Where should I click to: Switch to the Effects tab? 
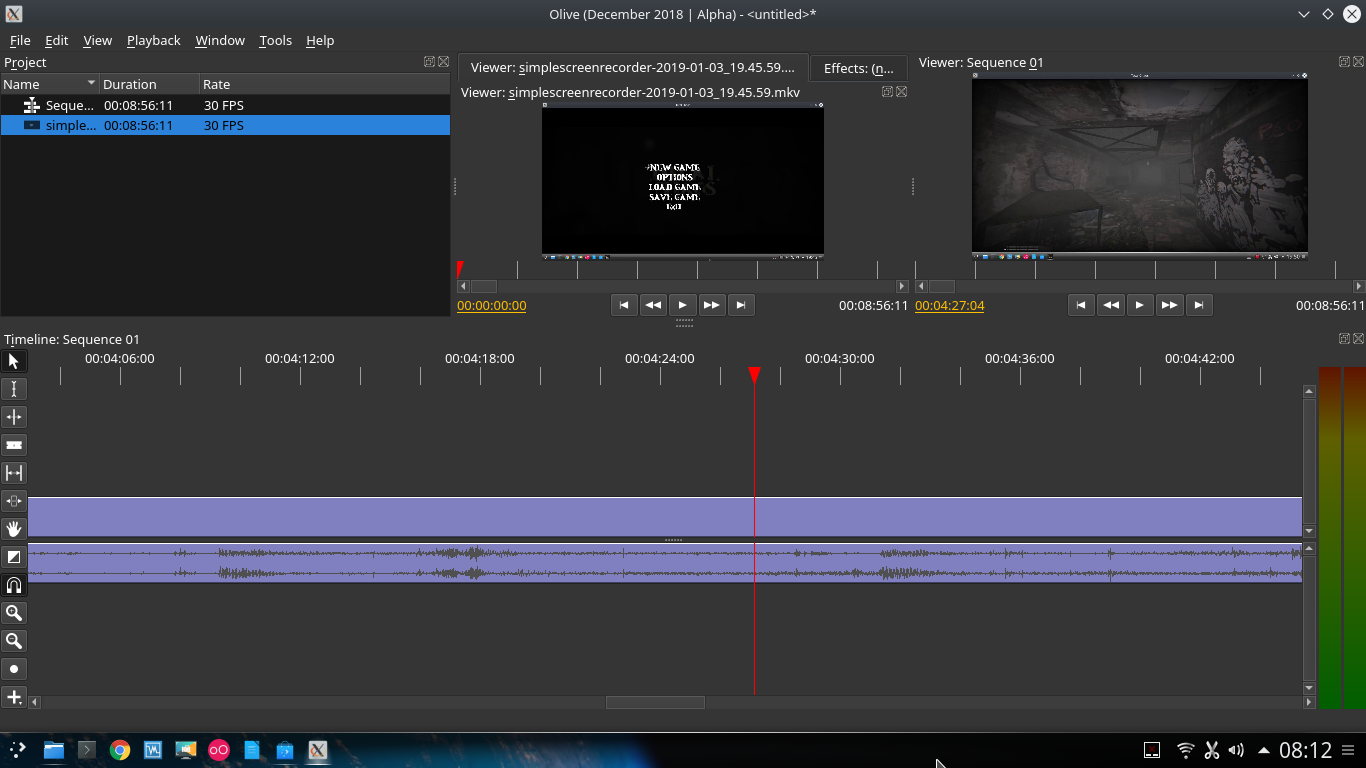click(858, 68)
